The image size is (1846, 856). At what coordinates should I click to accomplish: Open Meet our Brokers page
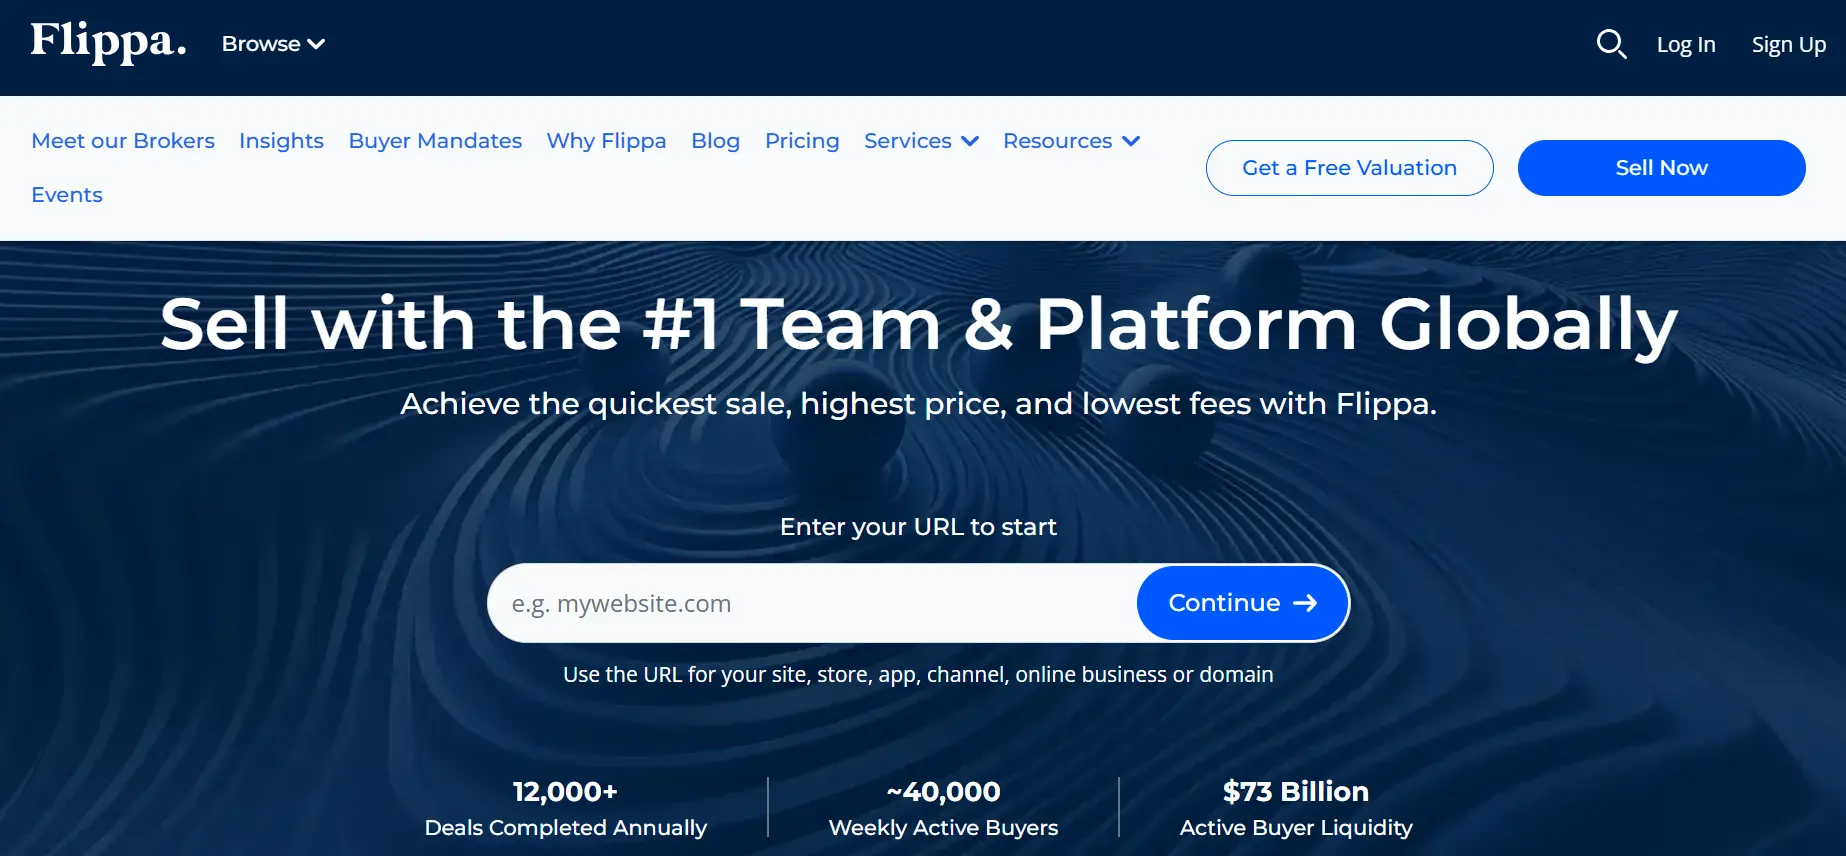click(x=123, y=141)
